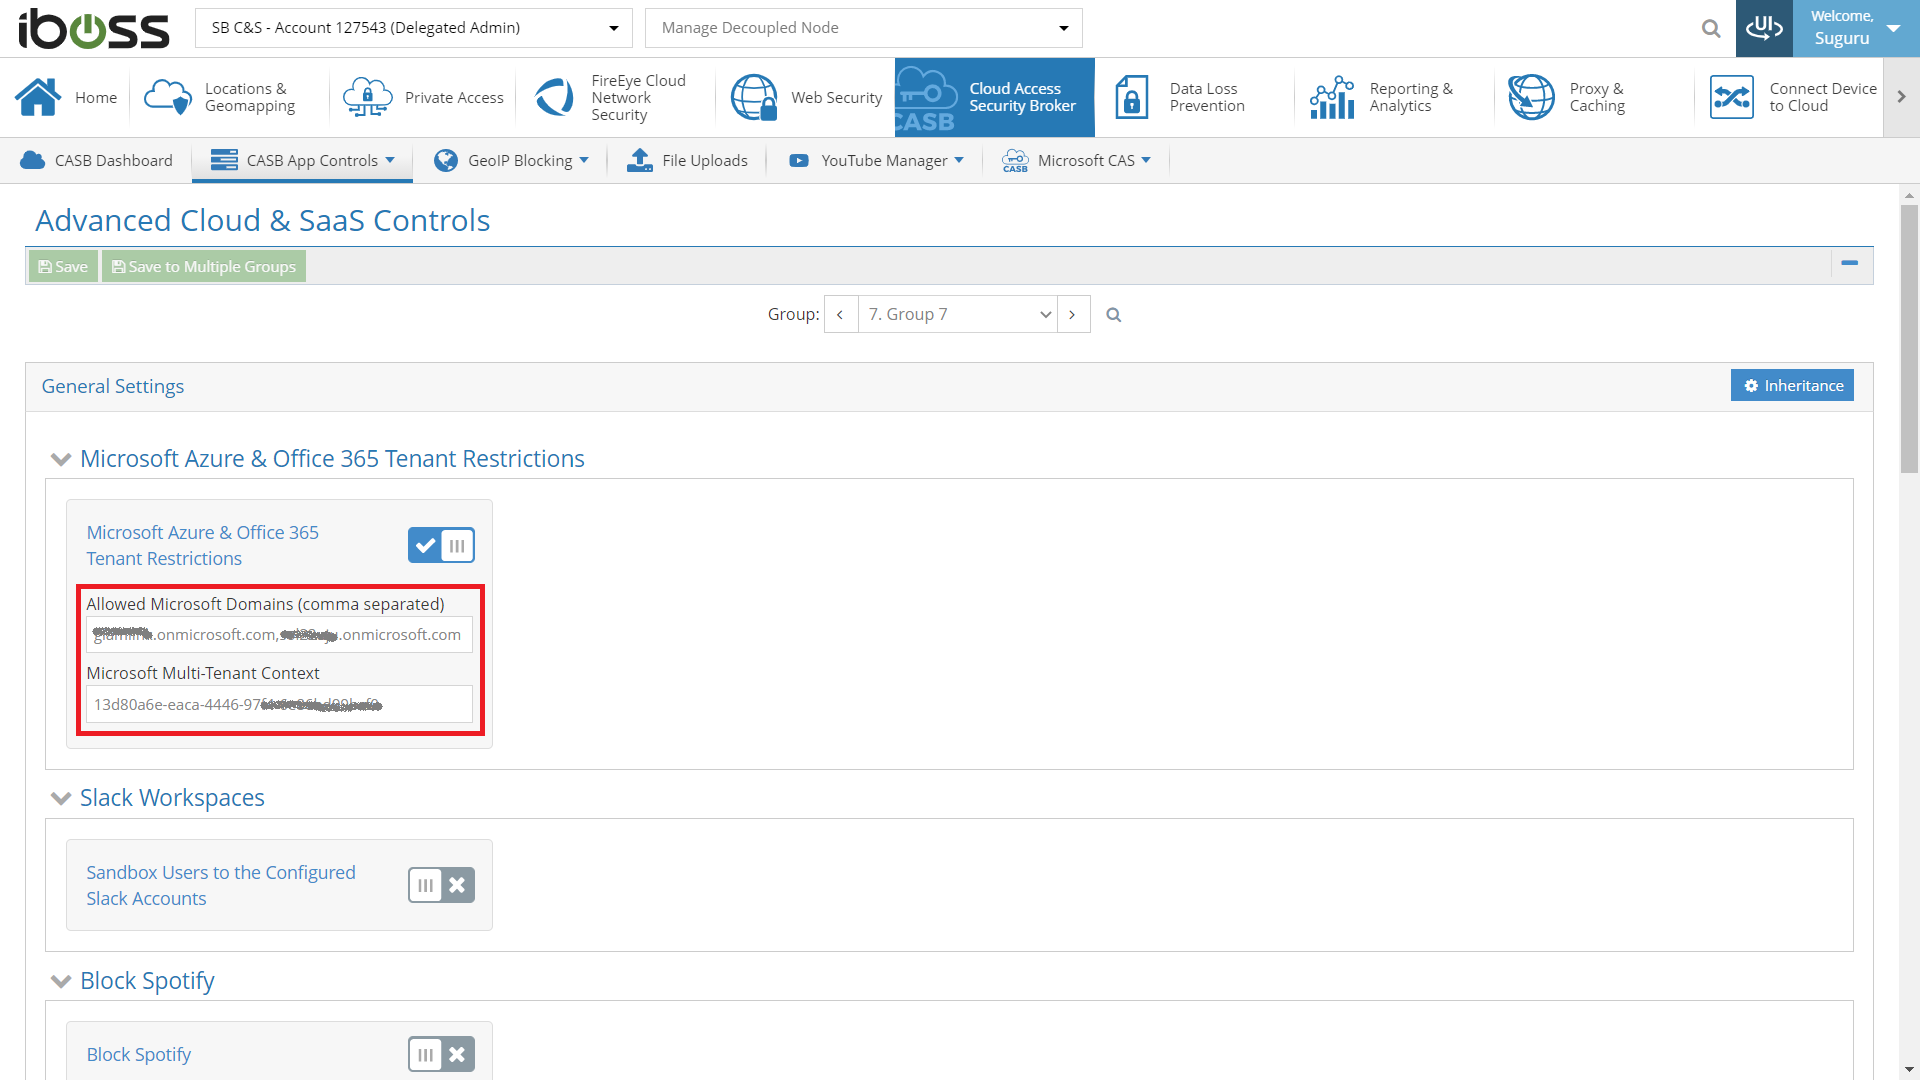Click the Block Spotify option label

[139, 1054]
